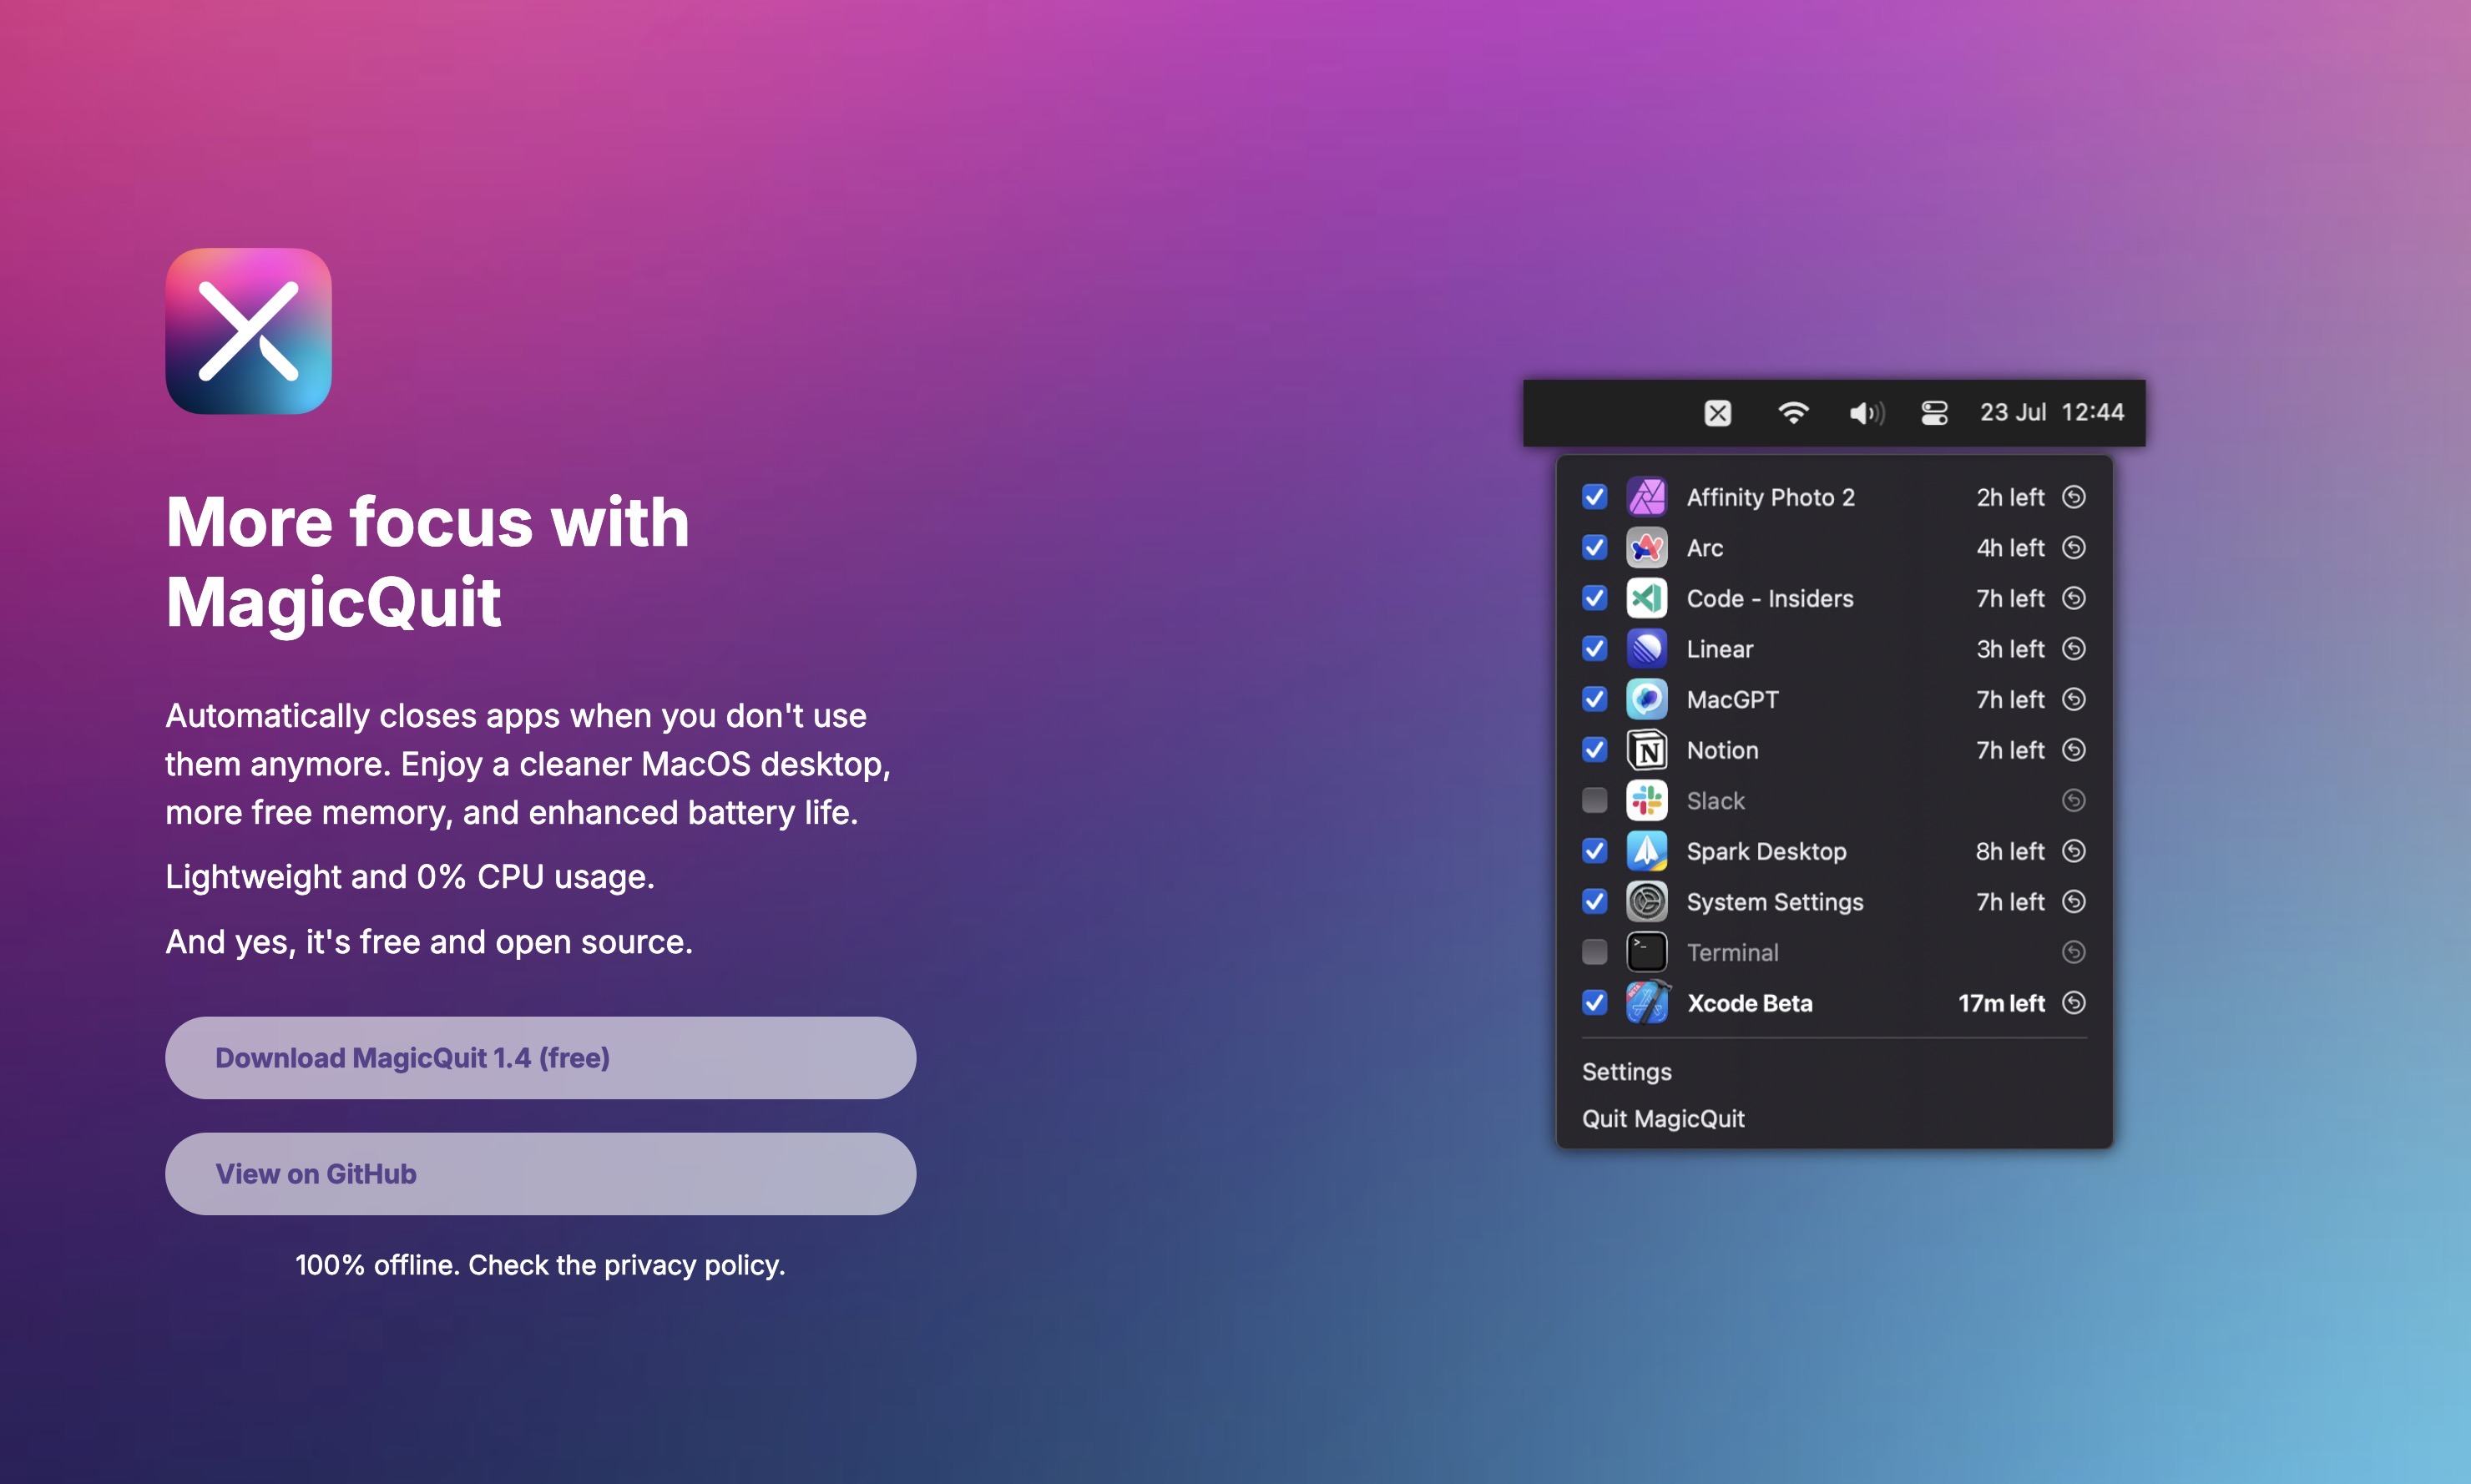Reset timer icon for Affinity Photo 2
The height and width of the screenshot is (1484, 2471).
click(x=2074, y=497)
